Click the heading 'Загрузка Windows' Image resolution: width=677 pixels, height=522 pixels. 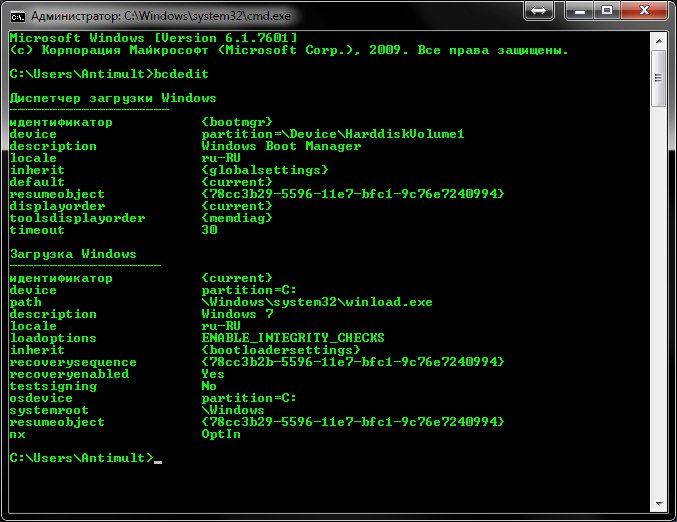point(73,254)
